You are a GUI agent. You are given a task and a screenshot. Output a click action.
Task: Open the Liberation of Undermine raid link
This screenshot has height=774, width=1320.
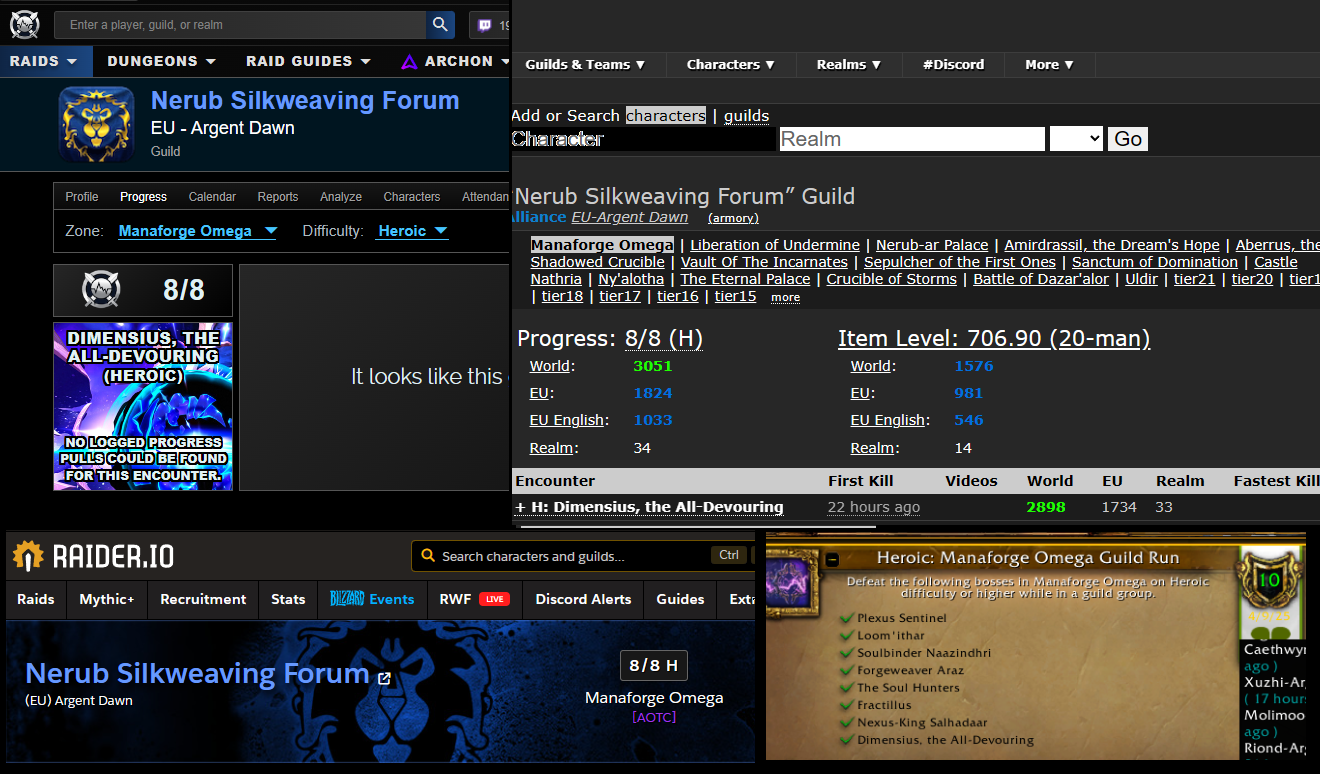[775, 245]
